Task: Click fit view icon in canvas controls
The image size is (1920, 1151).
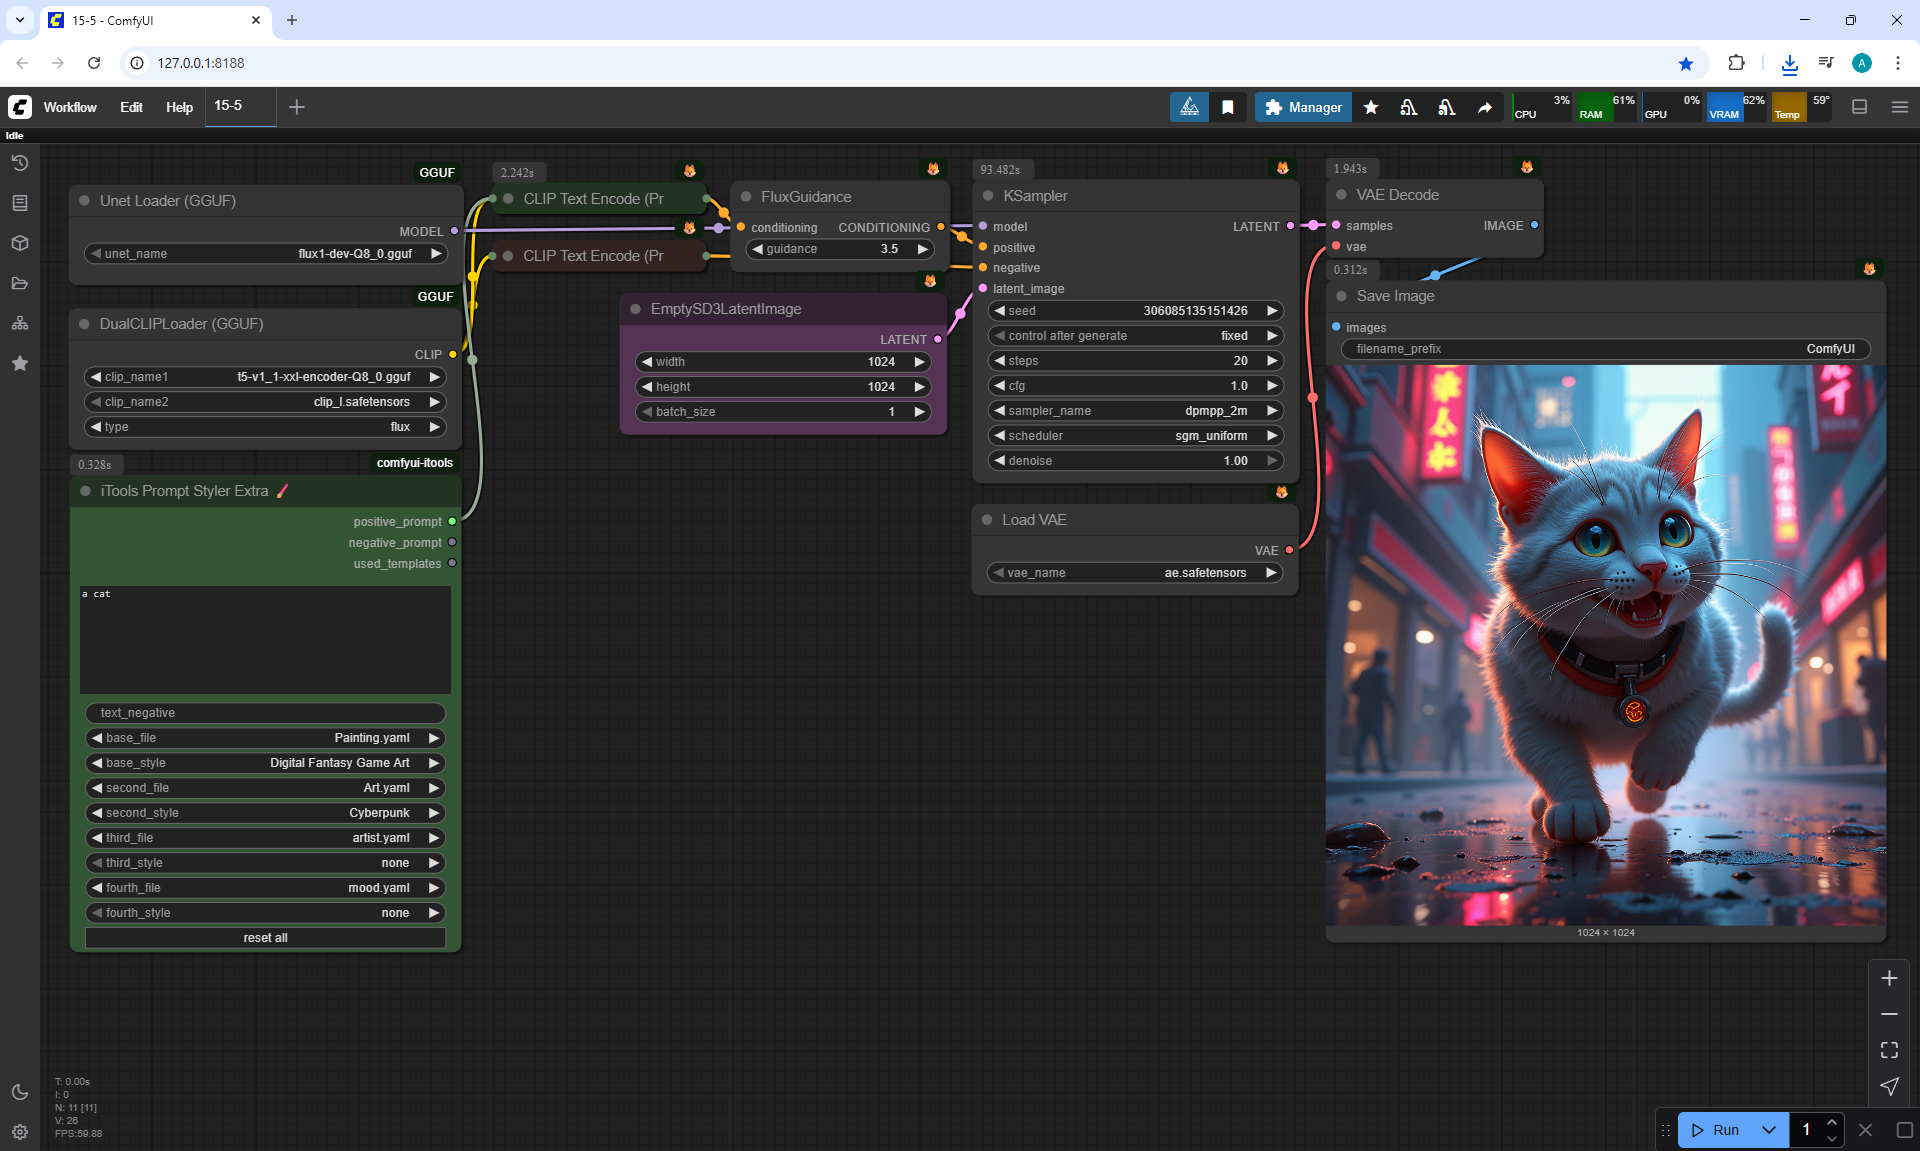Action: [1889, 1050]
